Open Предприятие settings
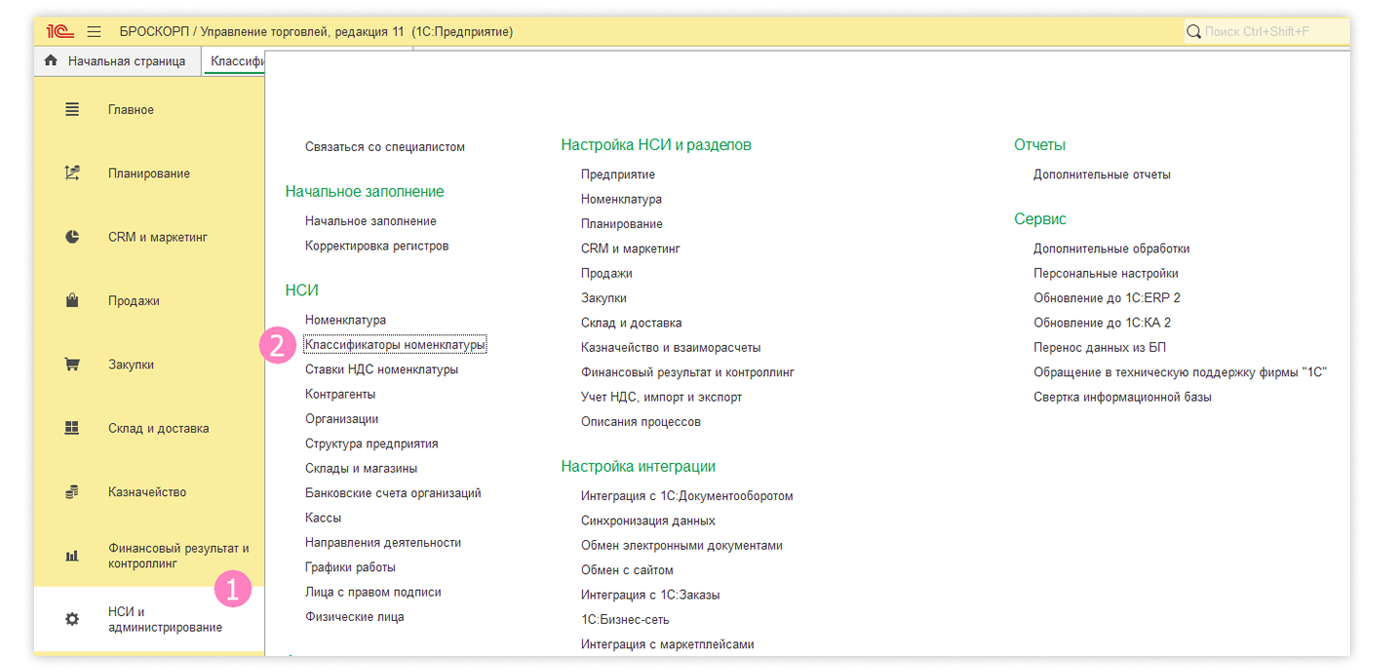Screen dimensions: 1384x672 tap(618, 174)
